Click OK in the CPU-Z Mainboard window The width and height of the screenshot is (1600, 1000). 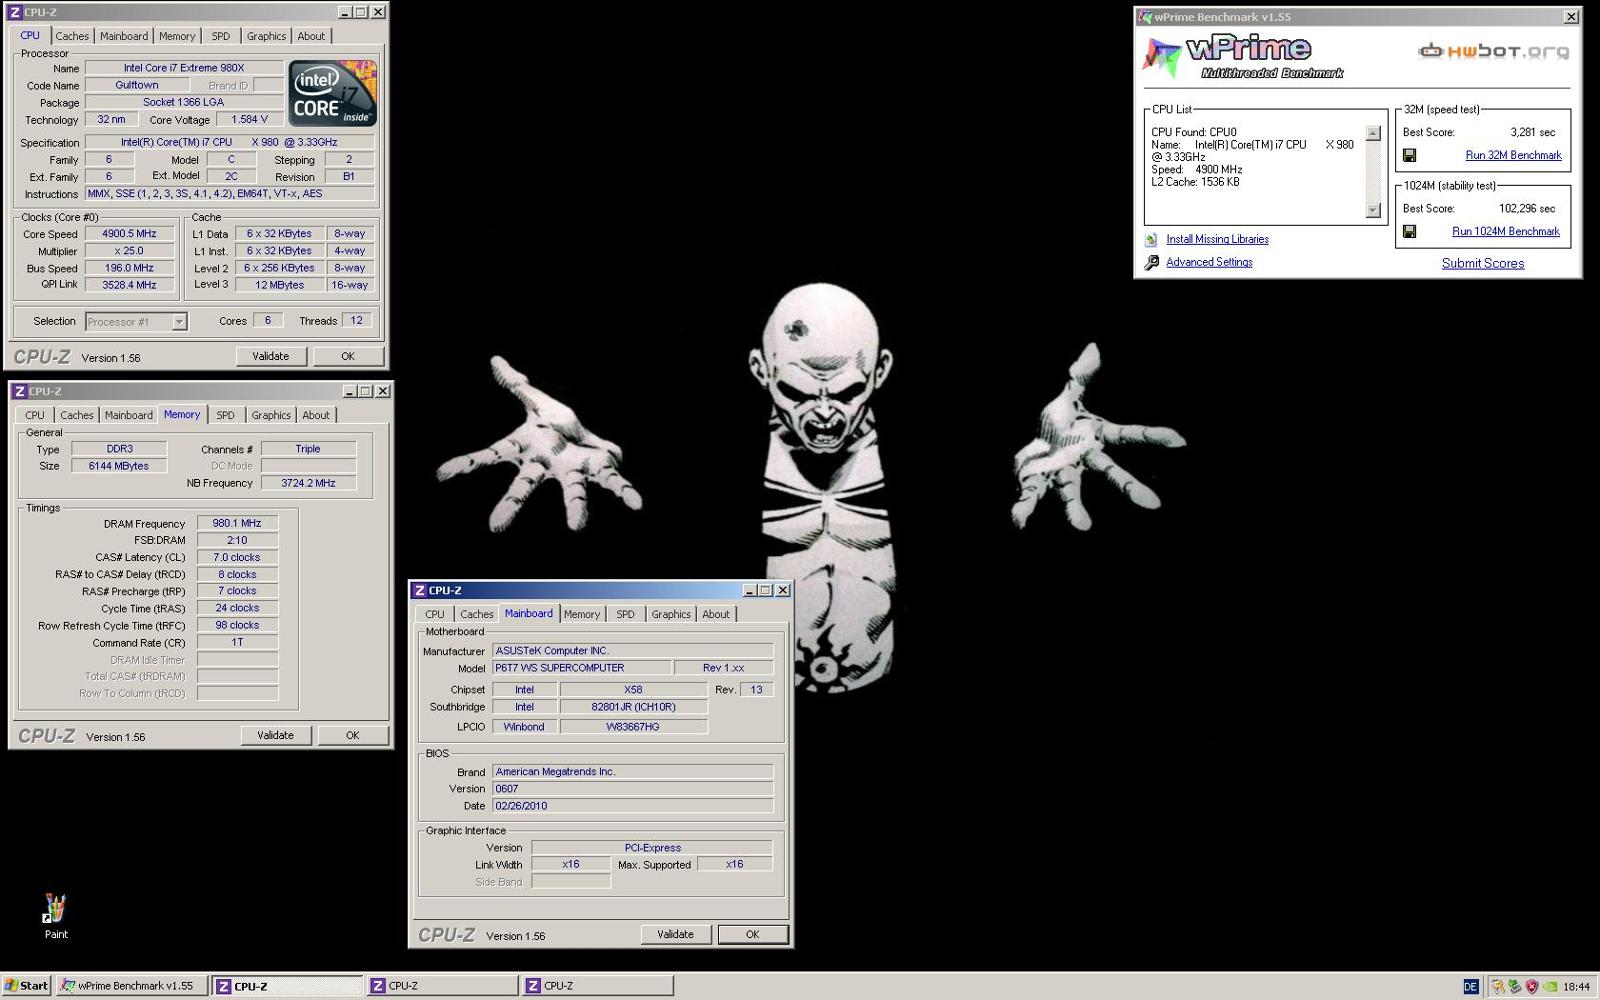click(x=753, y=934)
